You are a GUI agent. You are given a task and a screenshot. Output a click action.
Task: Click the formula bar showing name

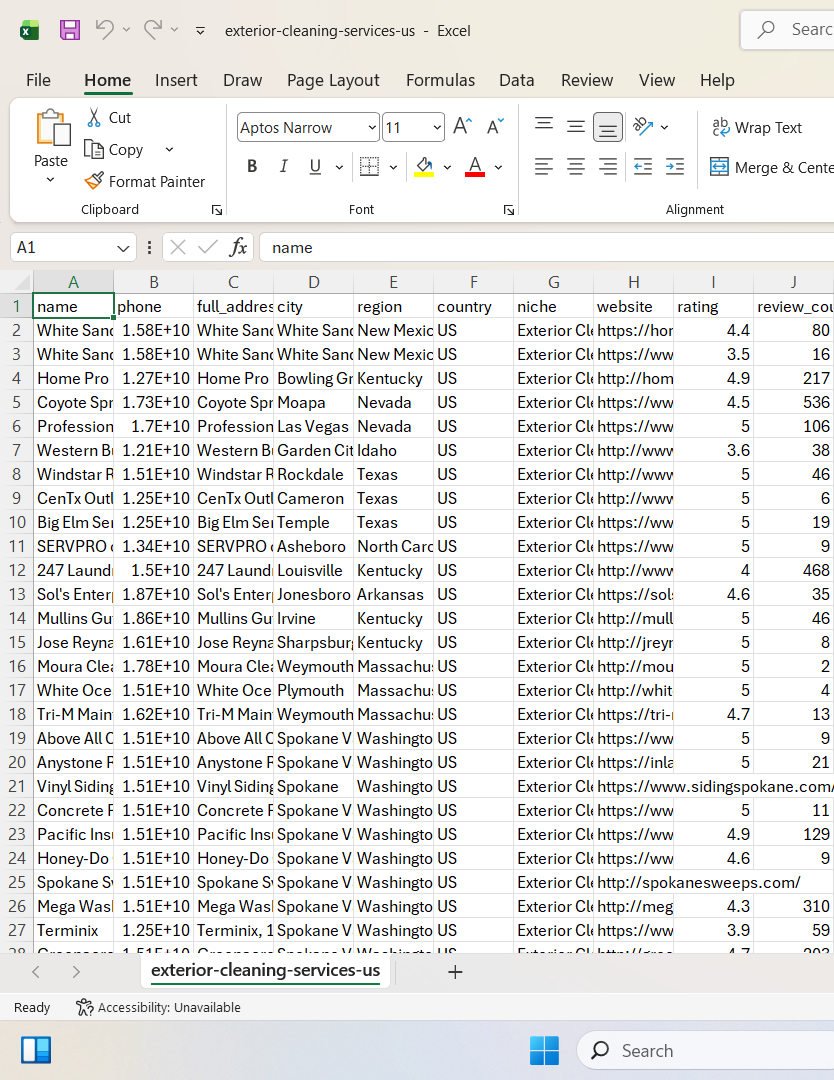[548, 247]
